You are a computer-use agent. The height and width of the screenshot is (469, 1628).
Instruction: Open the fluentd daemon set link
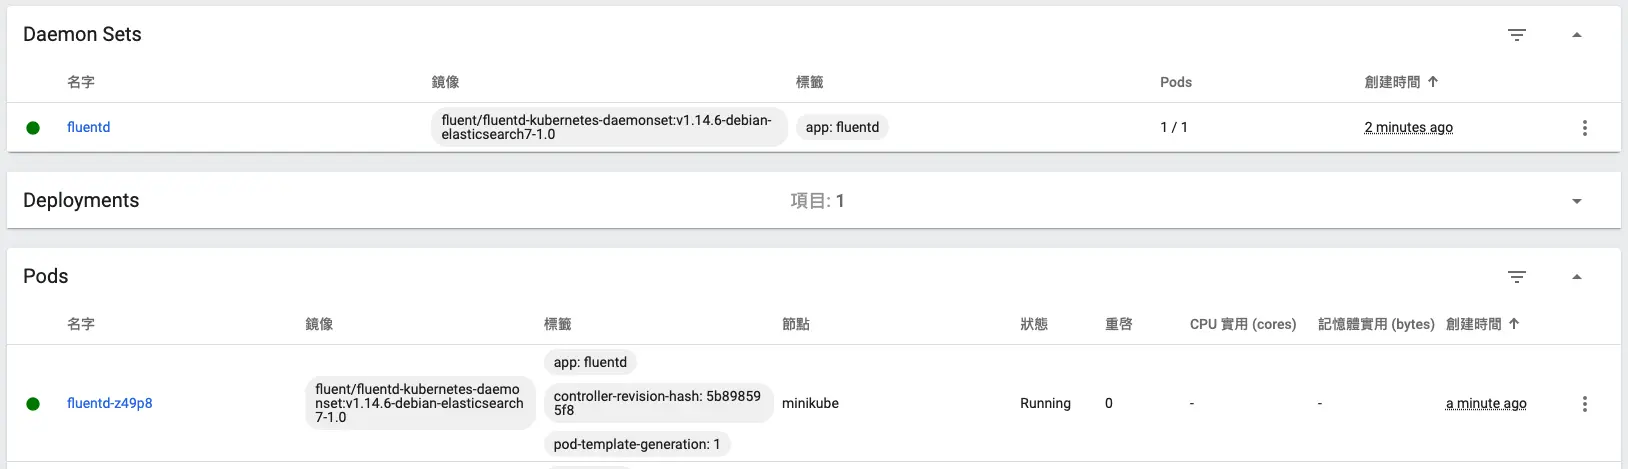point(88,127)
